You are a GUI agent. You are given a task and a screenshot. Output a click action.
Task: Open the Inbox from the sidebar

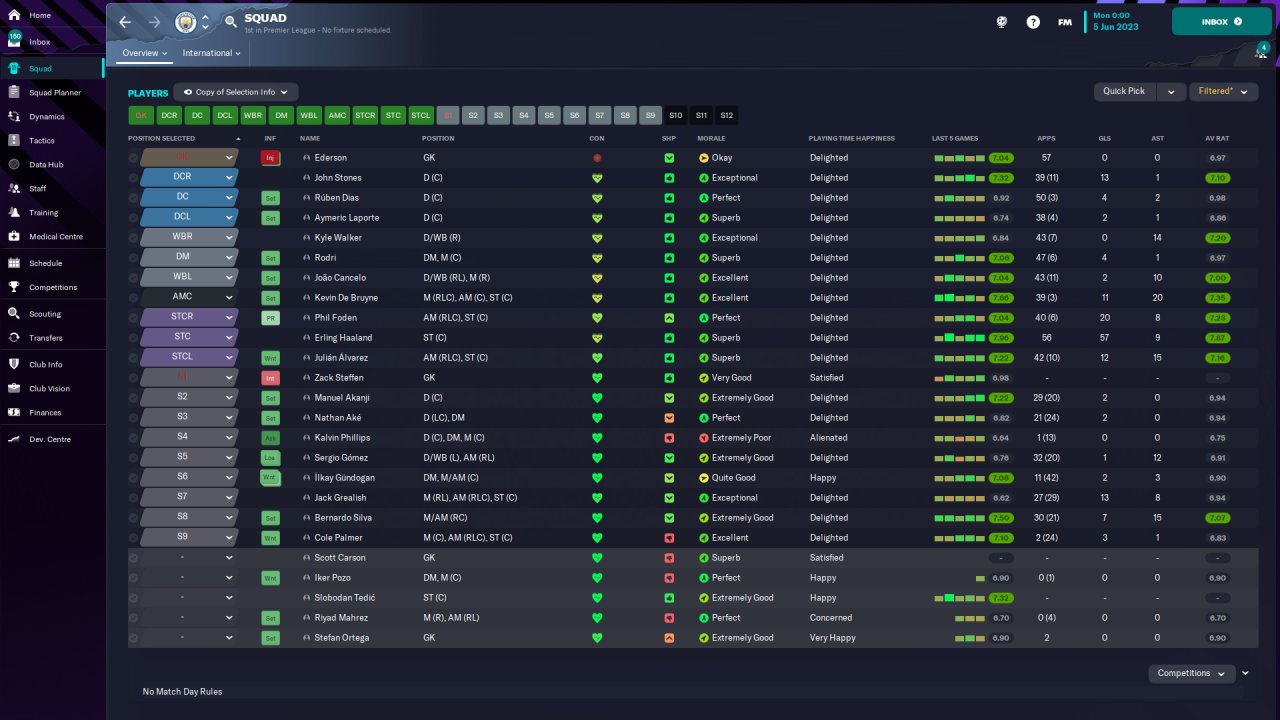[x=40, y=42]
